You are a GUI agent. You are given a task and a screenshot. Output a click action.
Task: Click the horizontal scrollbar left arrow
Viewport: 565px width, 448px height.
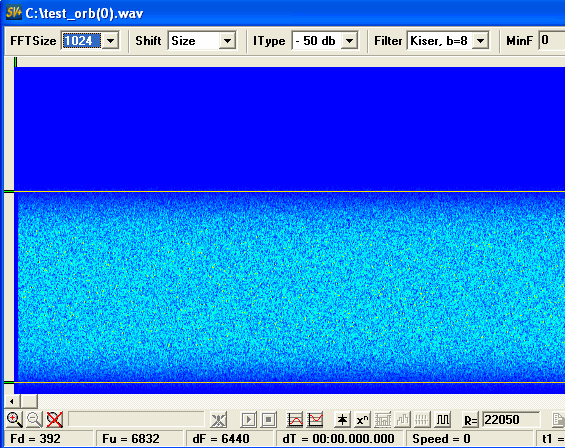coord(12,401)
